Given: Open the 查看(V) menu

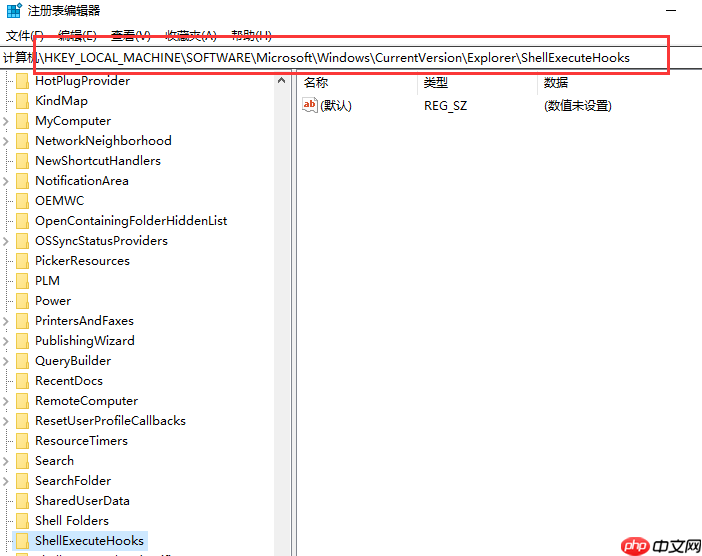Looking at the screenshot, I should point(130,35).
